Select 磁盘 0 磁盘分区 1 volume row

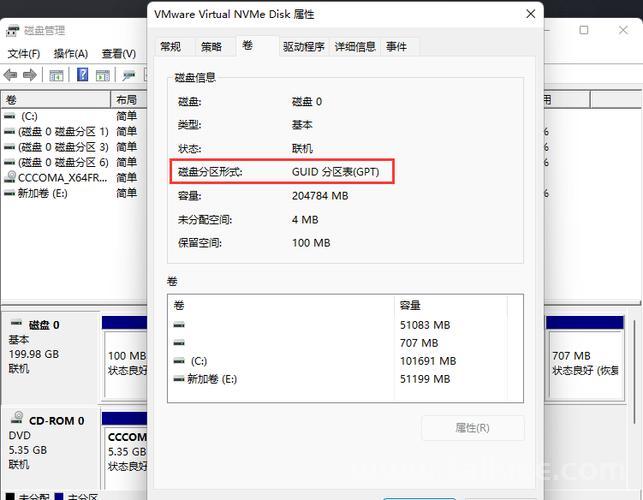74,132
